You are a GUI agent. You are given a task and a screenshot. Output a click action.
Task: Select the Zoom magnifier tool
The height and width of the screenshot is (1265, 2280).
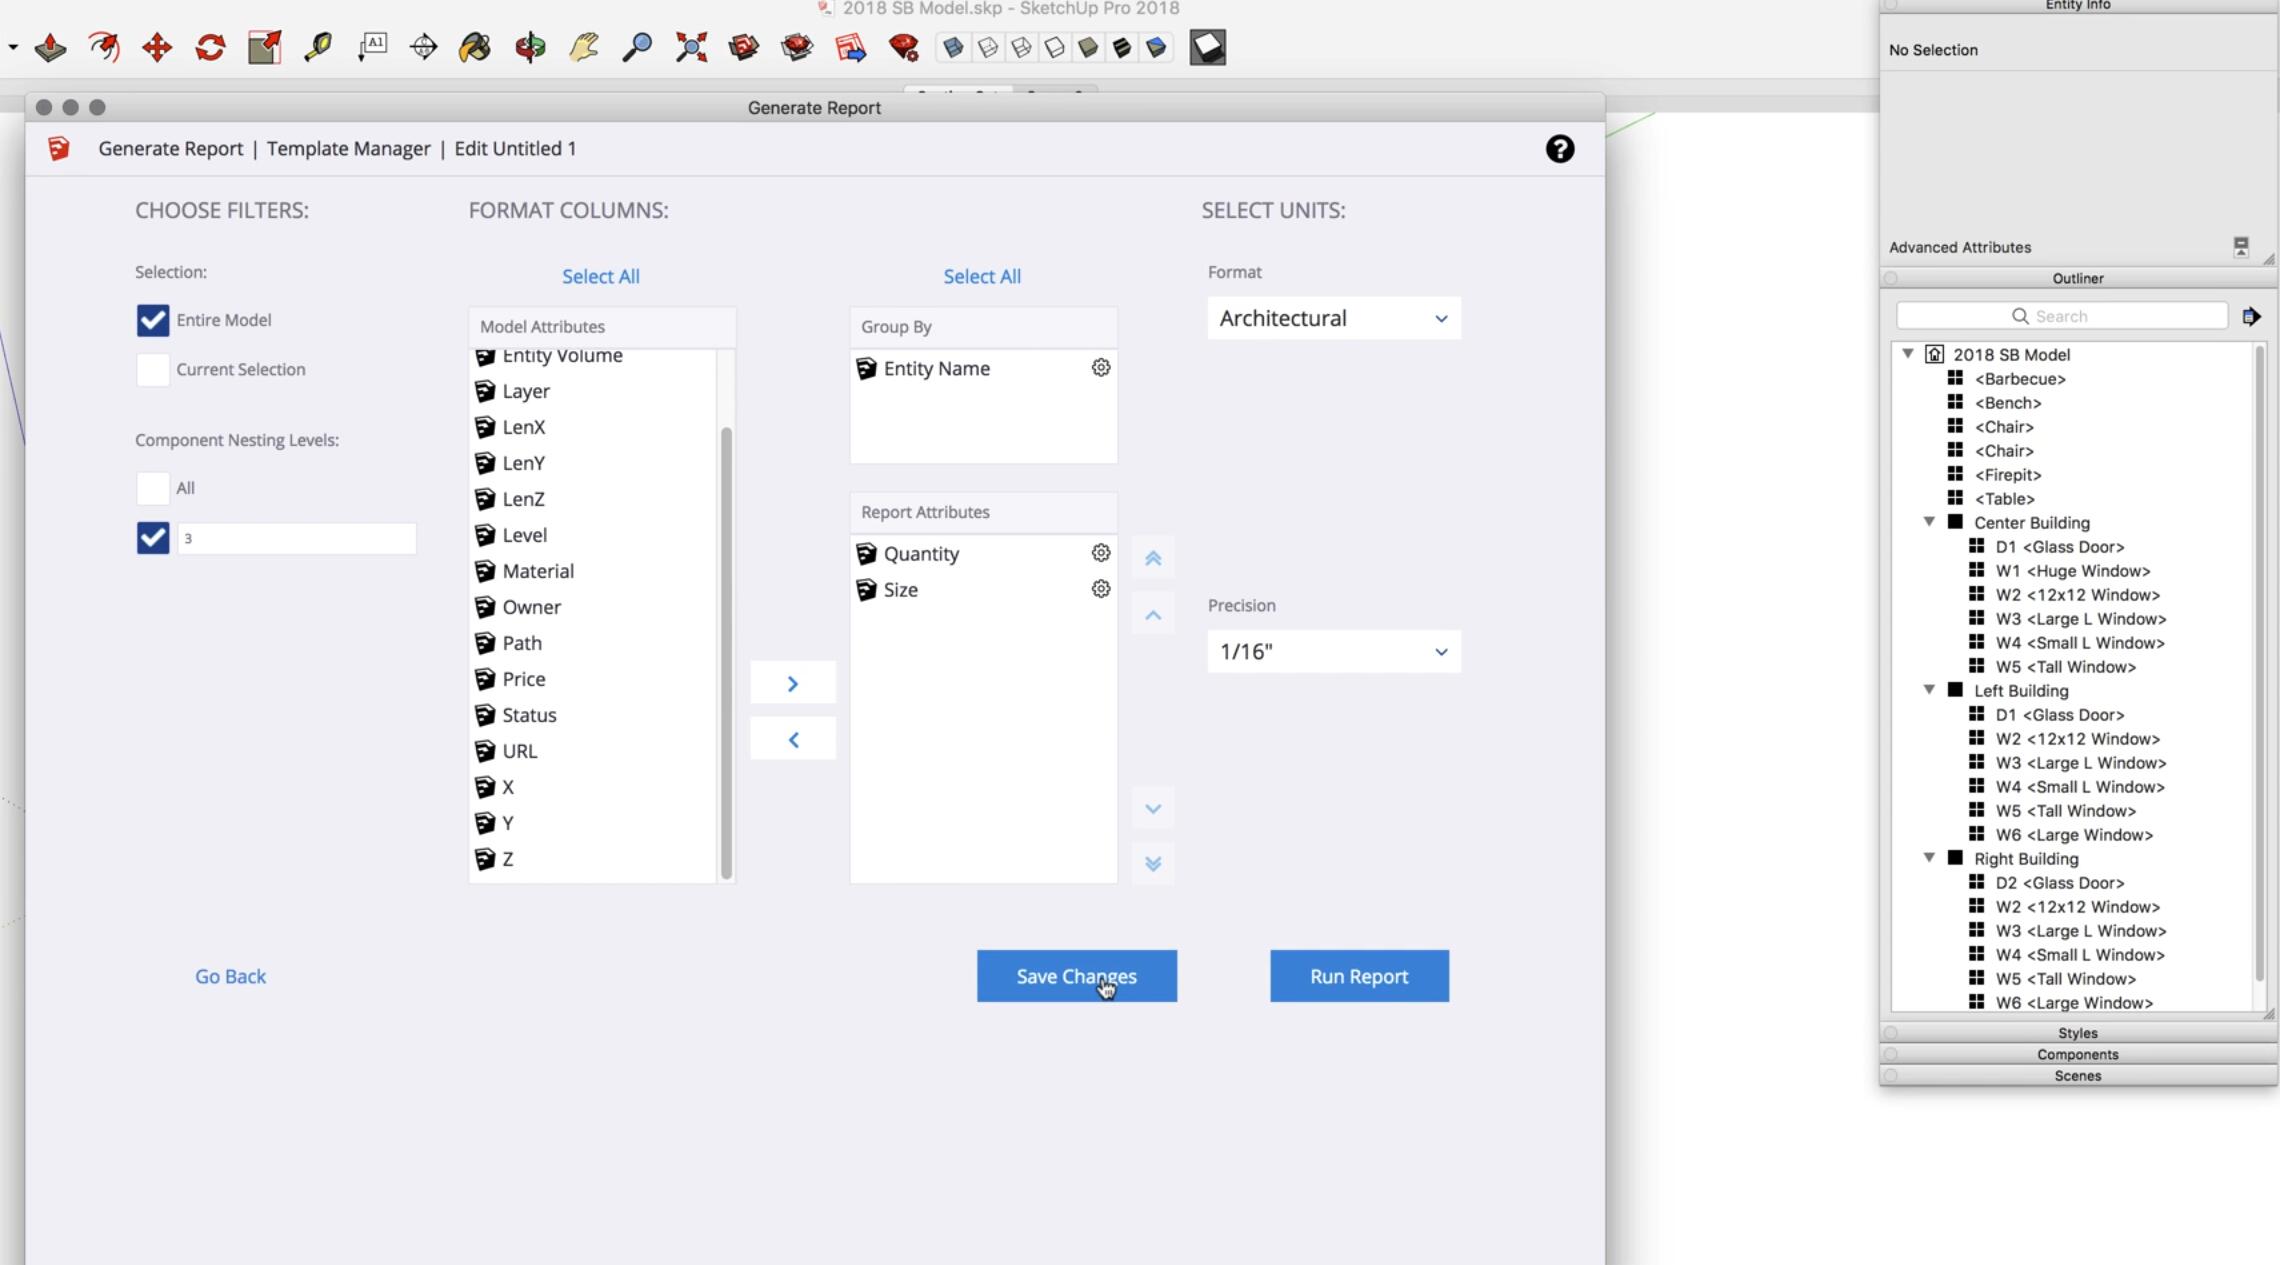tap(637, 47)
